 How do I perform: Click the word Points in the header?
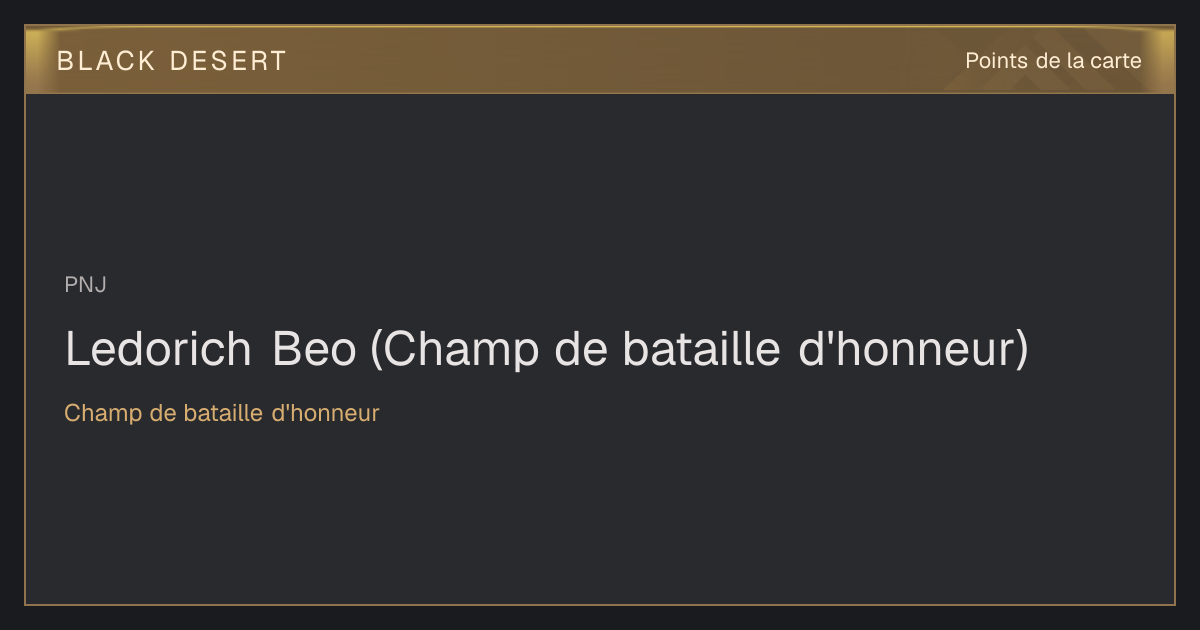tap(996, 61)
